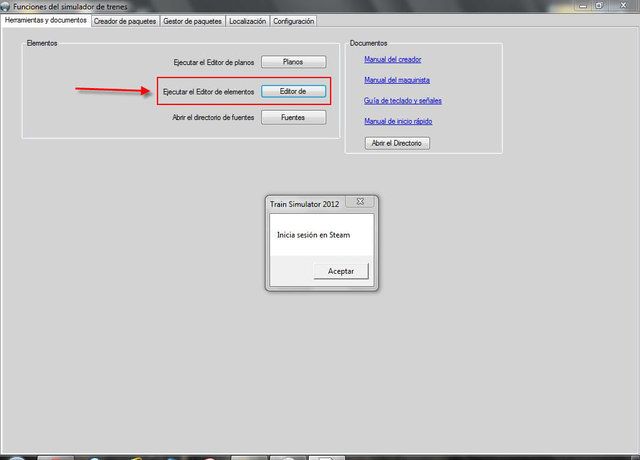Click the Abrir el Directorio button

click(398, 143)
